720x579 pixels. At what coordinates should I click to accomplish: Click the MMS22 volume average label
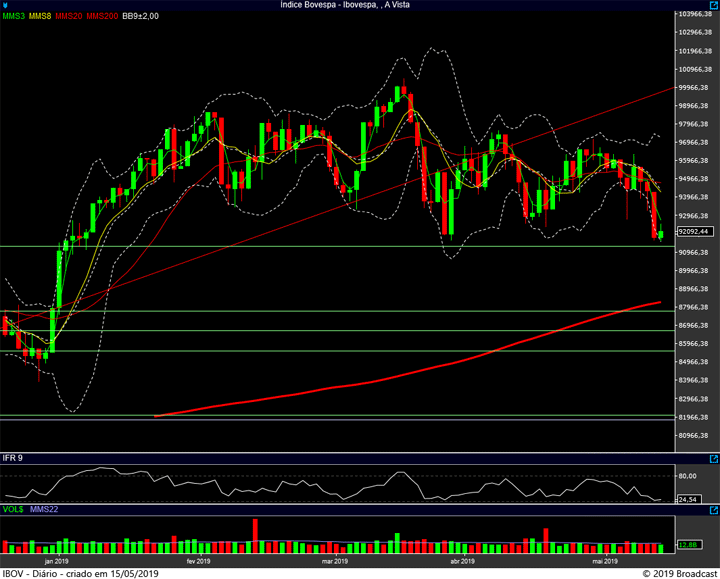[44, 510]
